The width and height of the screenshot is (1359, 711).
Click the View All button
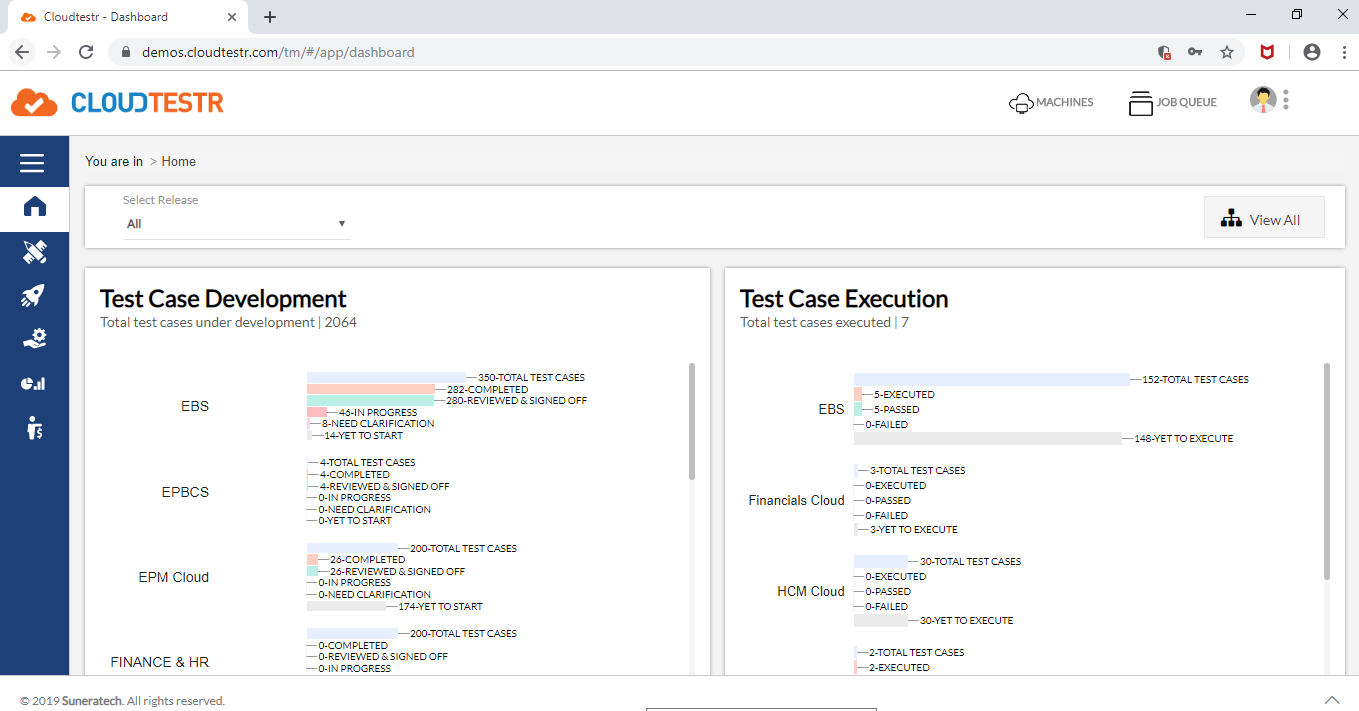(1264, 219)
